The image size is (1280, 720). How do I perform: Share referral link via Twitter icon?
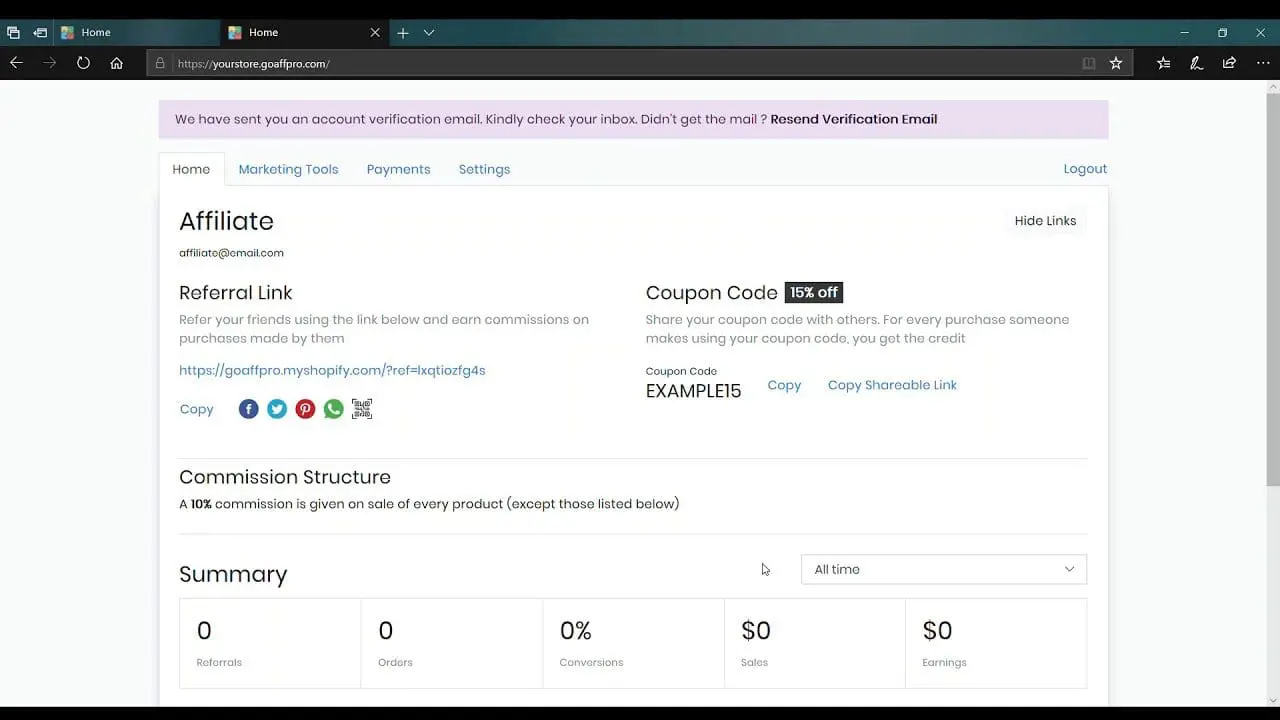pos(277,409)
